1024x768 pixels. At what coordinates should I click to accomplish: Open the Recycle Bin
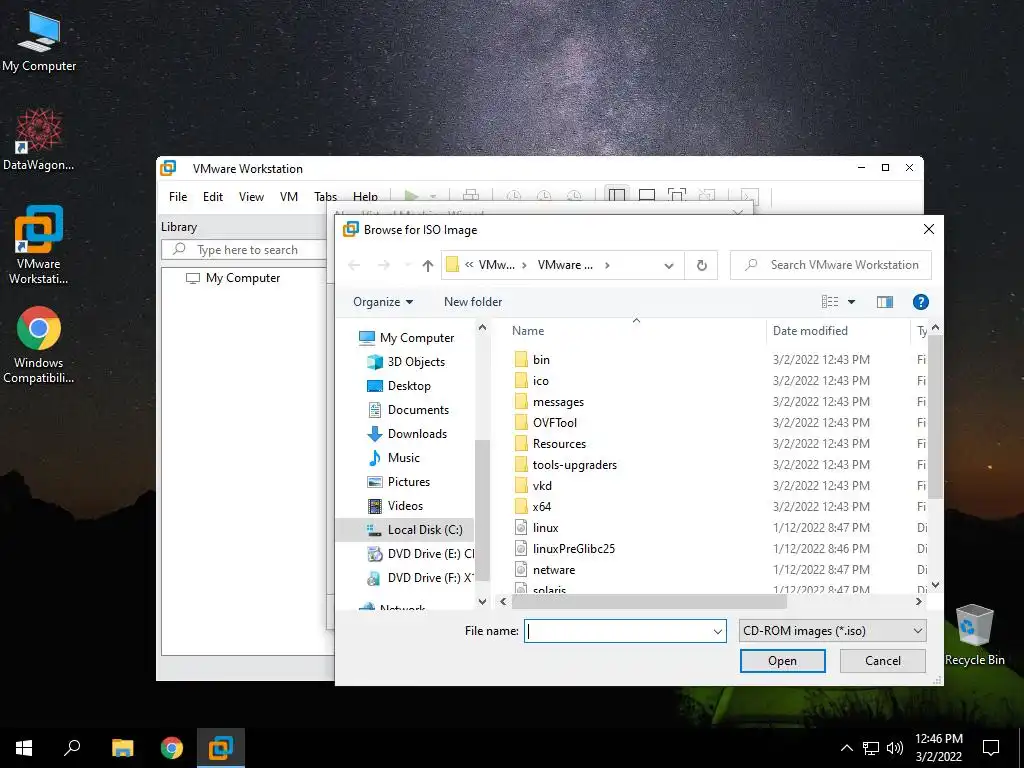[974, 635]
